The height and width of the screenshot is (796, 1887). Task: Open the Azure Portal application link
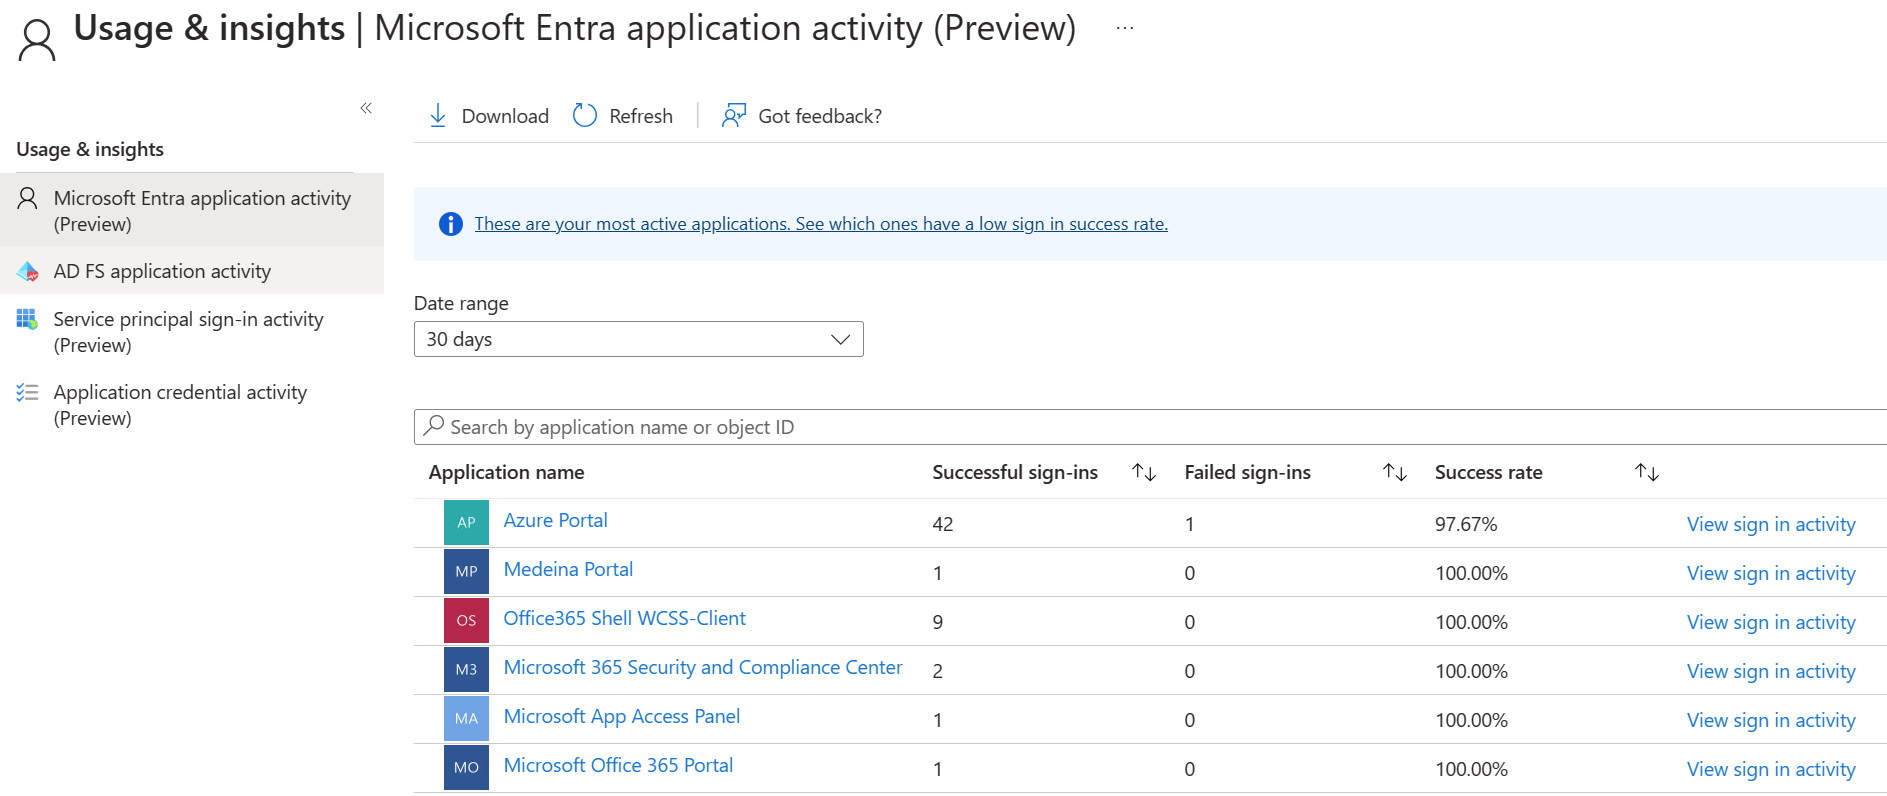coord(555,520)
